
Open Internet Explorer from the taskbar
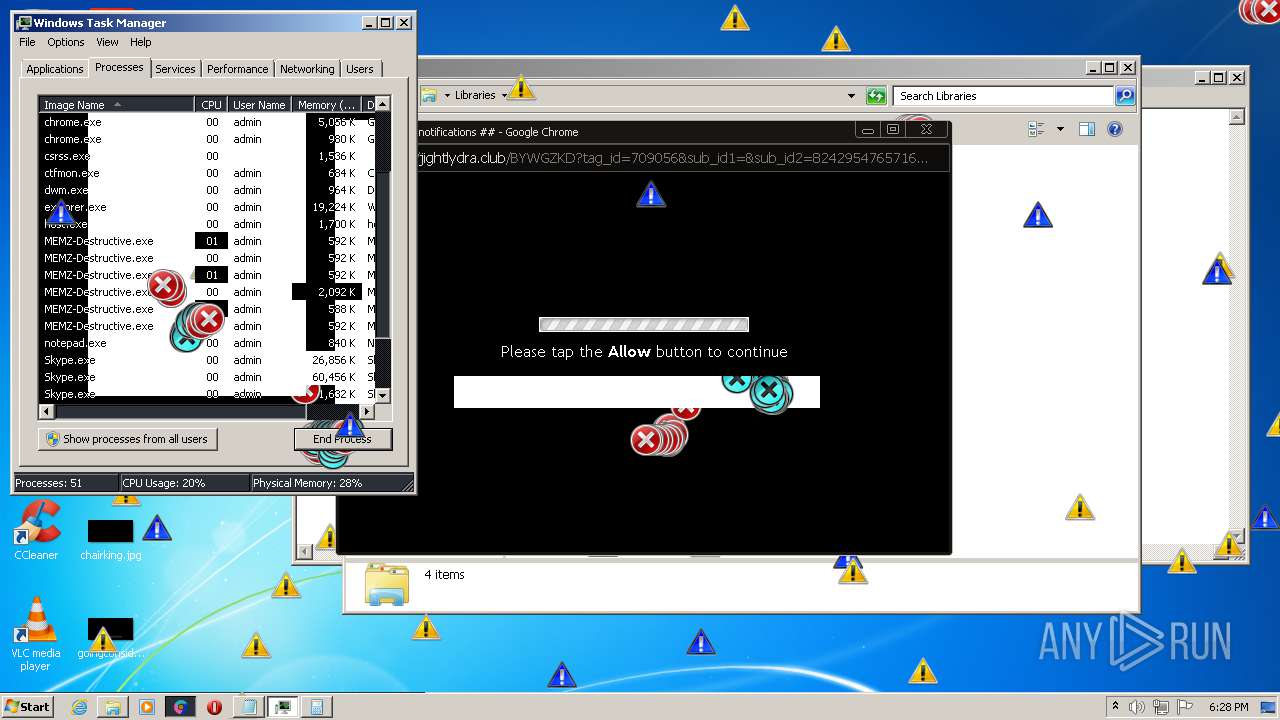tap(80, 707)
